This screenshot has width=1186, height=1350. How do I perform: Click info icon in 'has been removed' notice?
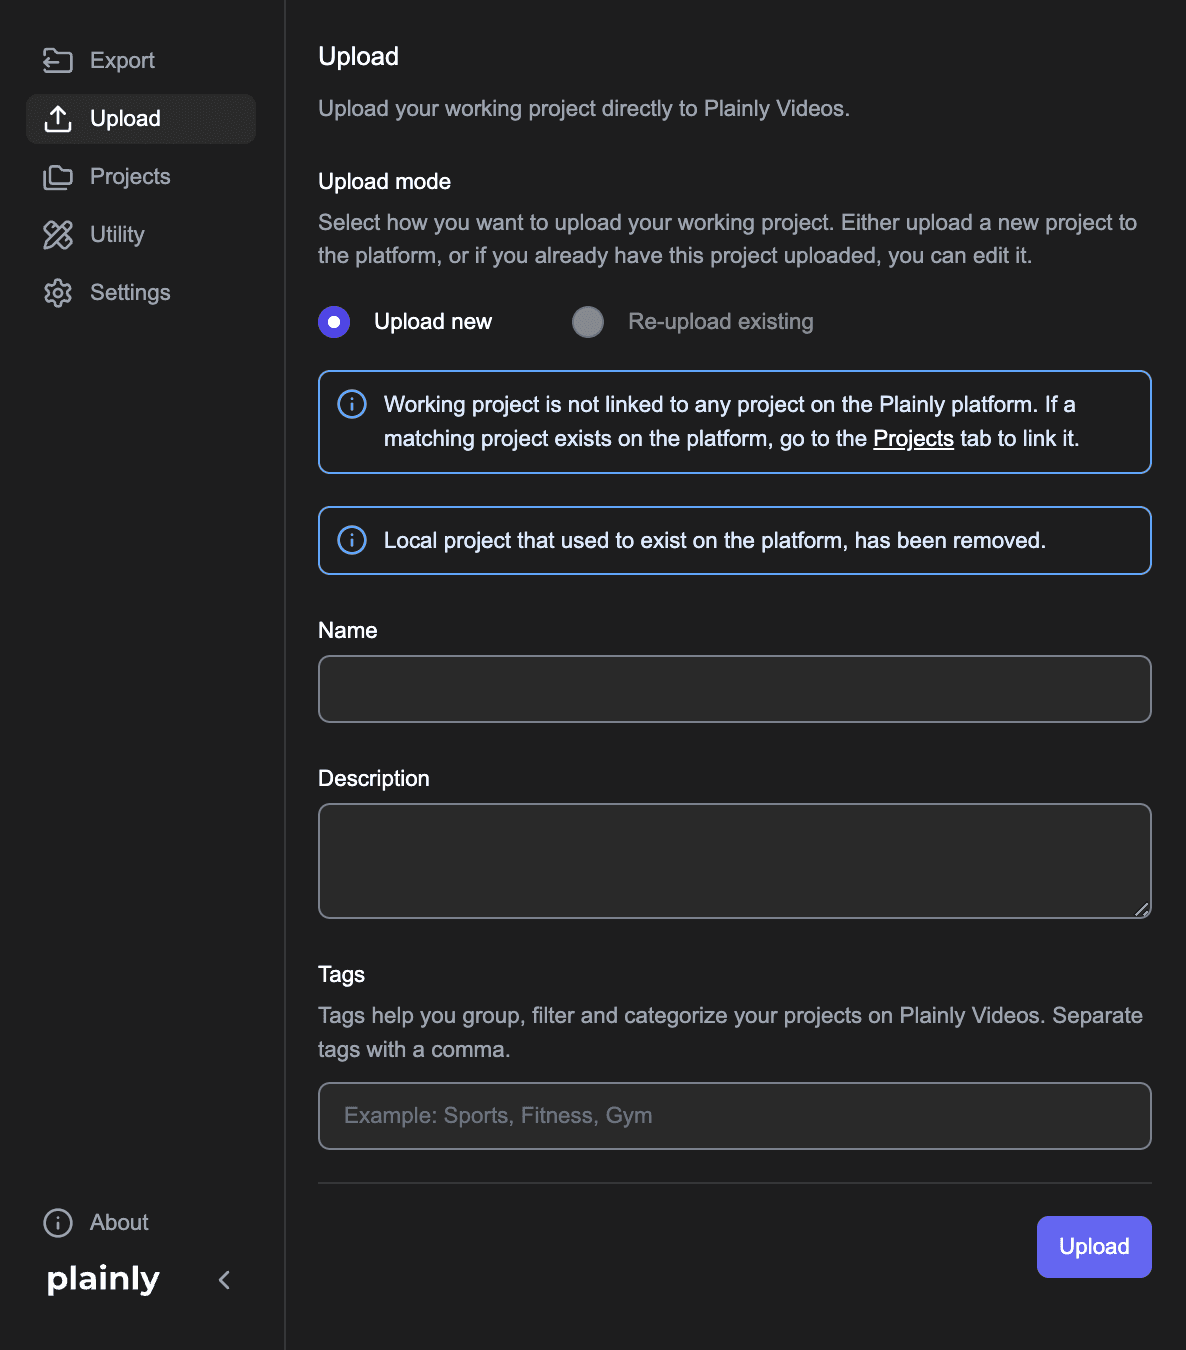(x=352, y=540)
